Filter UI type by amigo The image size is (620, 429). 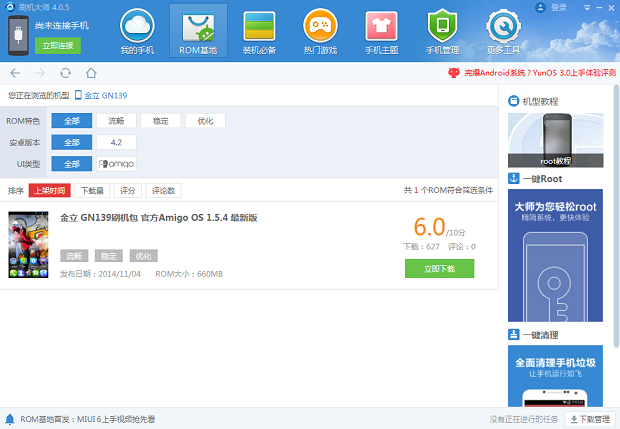(116, 164)
